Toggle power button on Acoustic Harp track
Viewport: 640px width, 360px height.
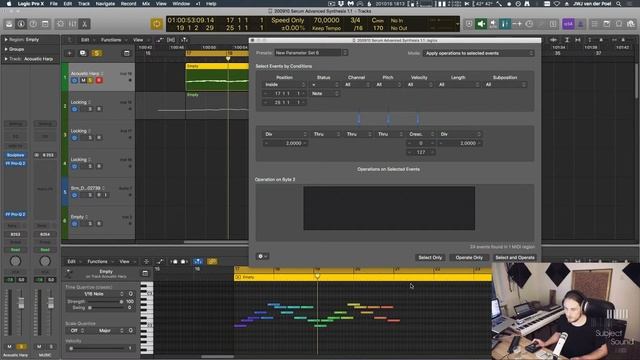click(x=74, y=80)
